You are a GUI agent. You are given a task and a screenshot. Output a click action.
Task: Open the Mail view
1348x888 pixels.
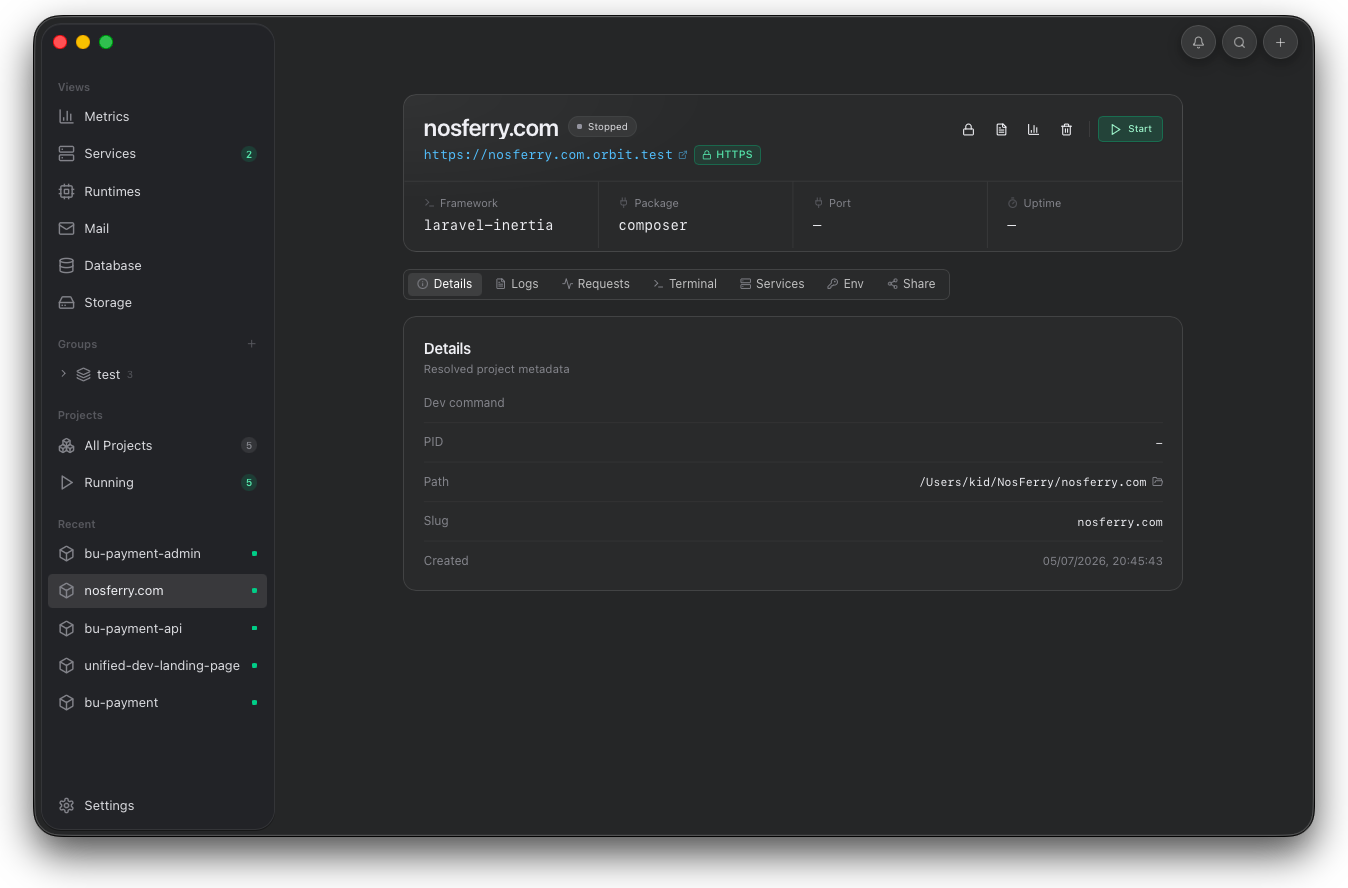click(158, 228)
